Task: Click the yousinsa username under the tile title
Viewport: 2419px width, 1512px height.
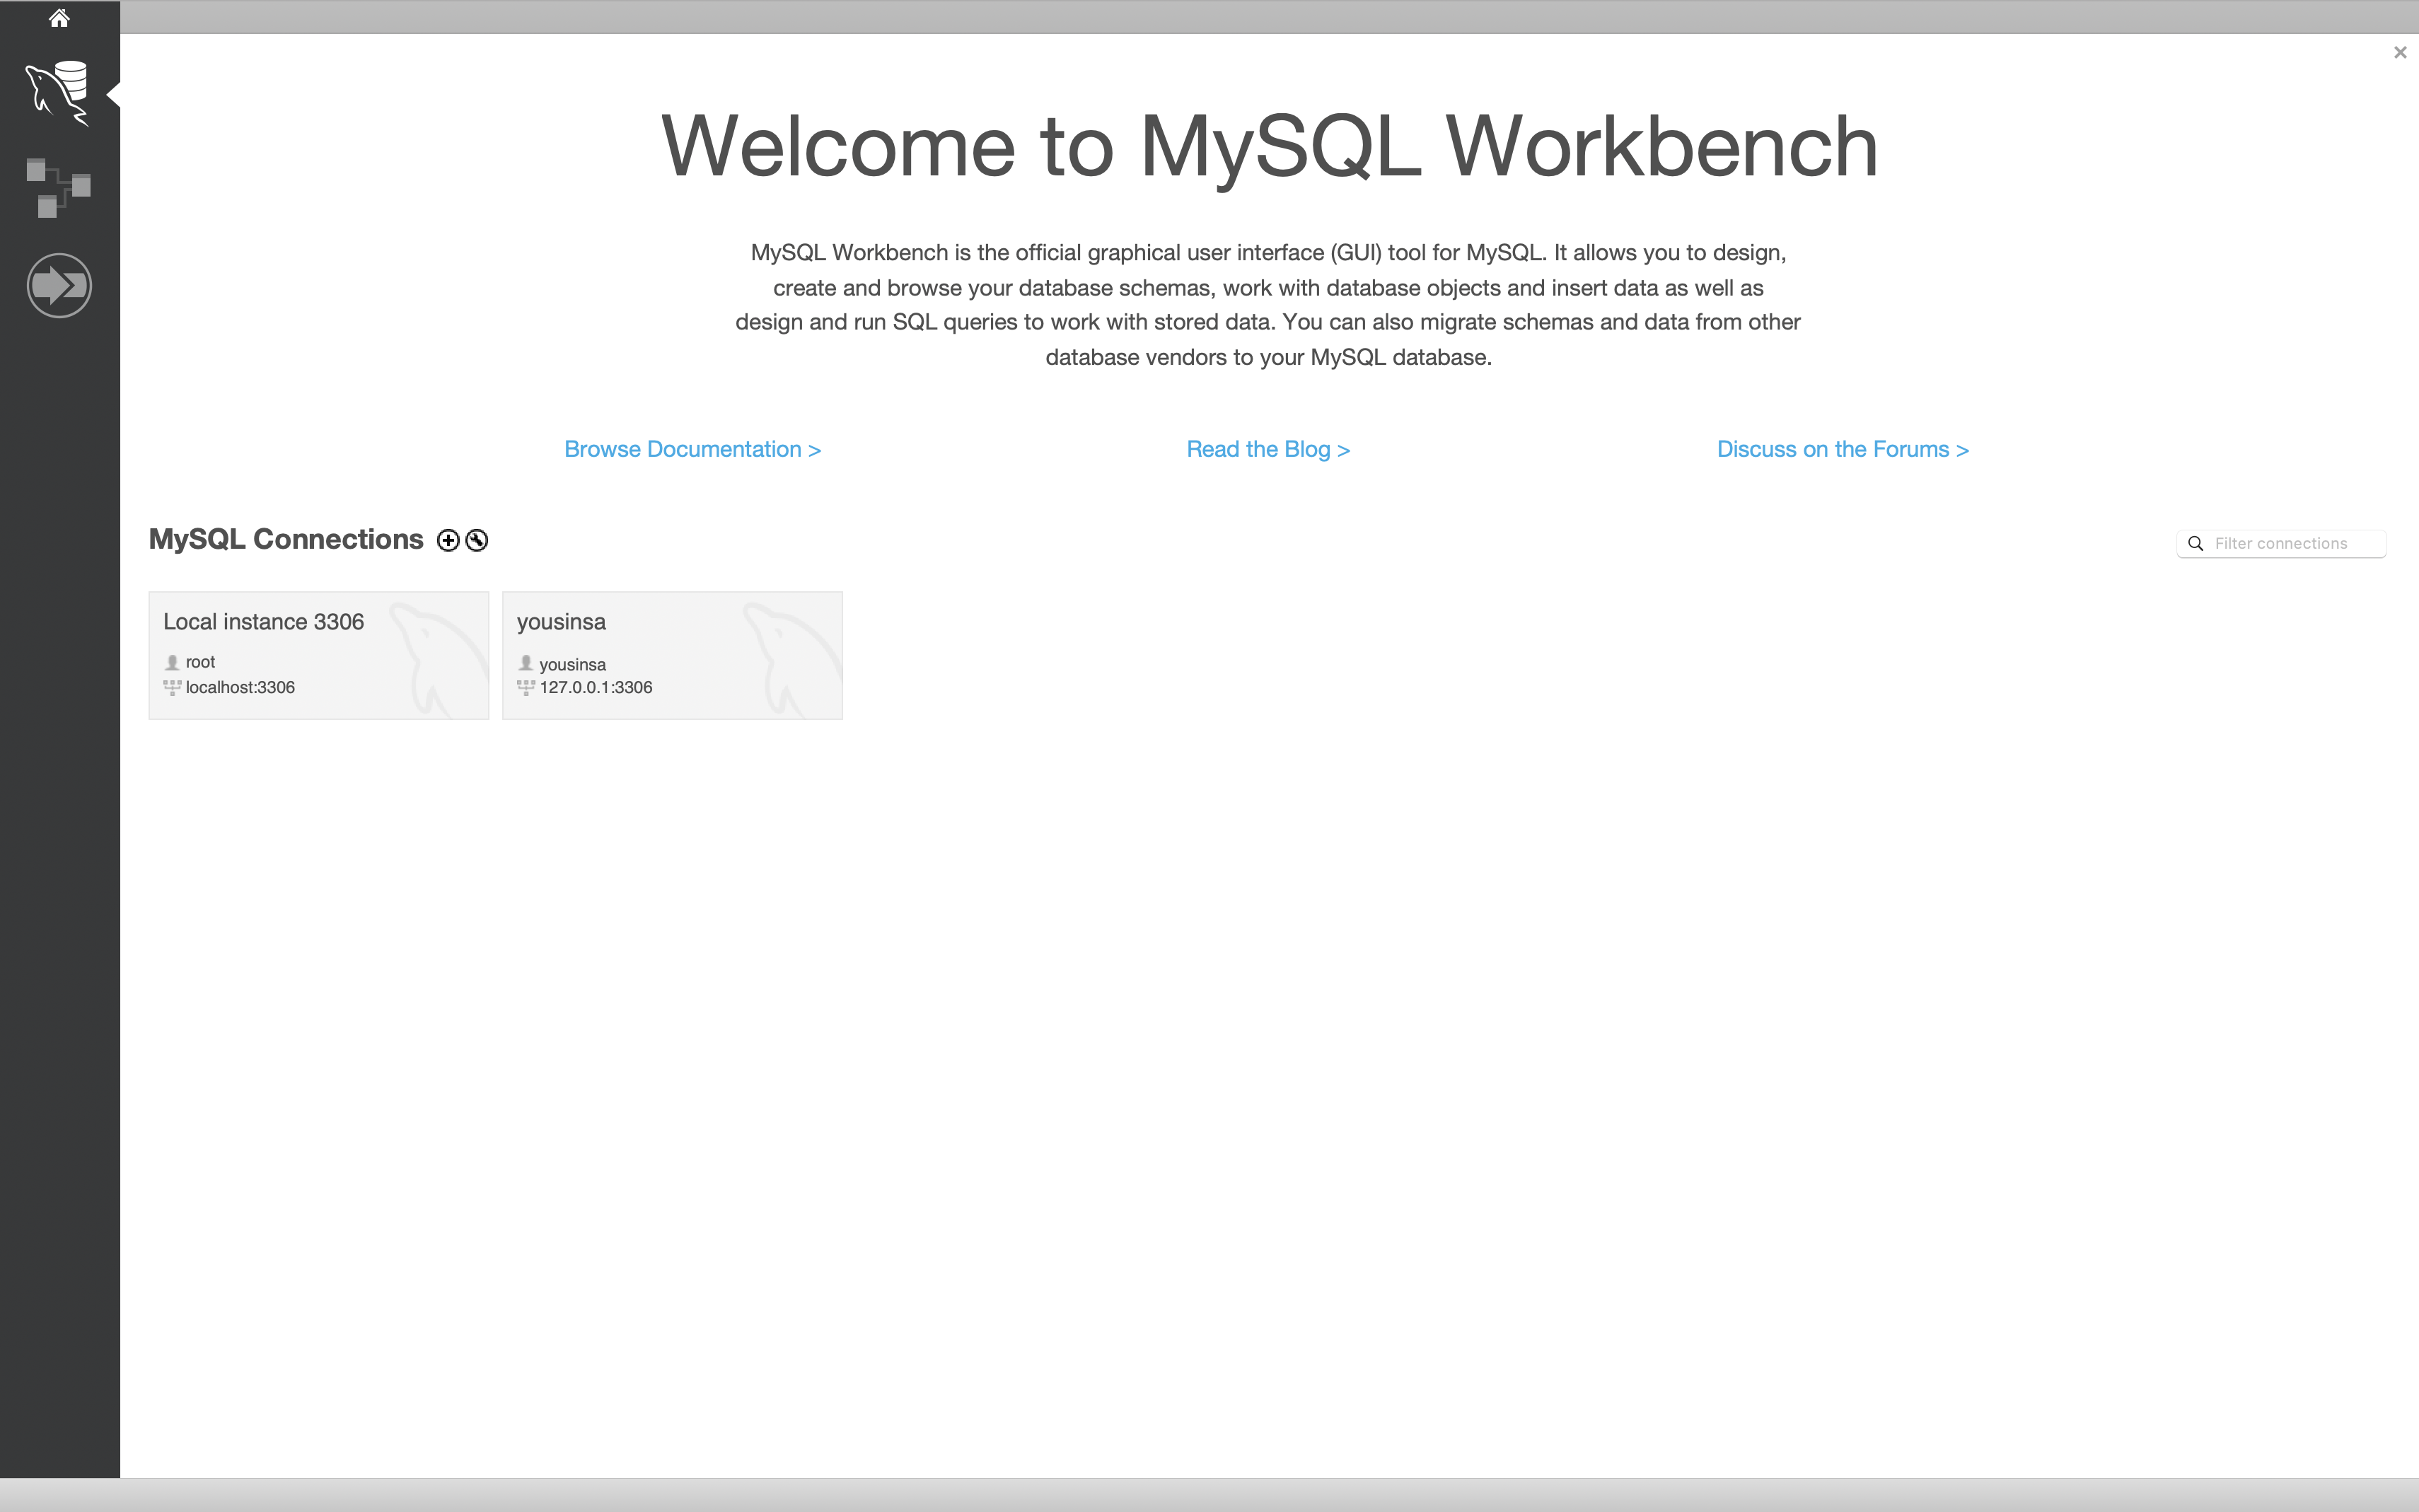Action: (x=572, y=664)
